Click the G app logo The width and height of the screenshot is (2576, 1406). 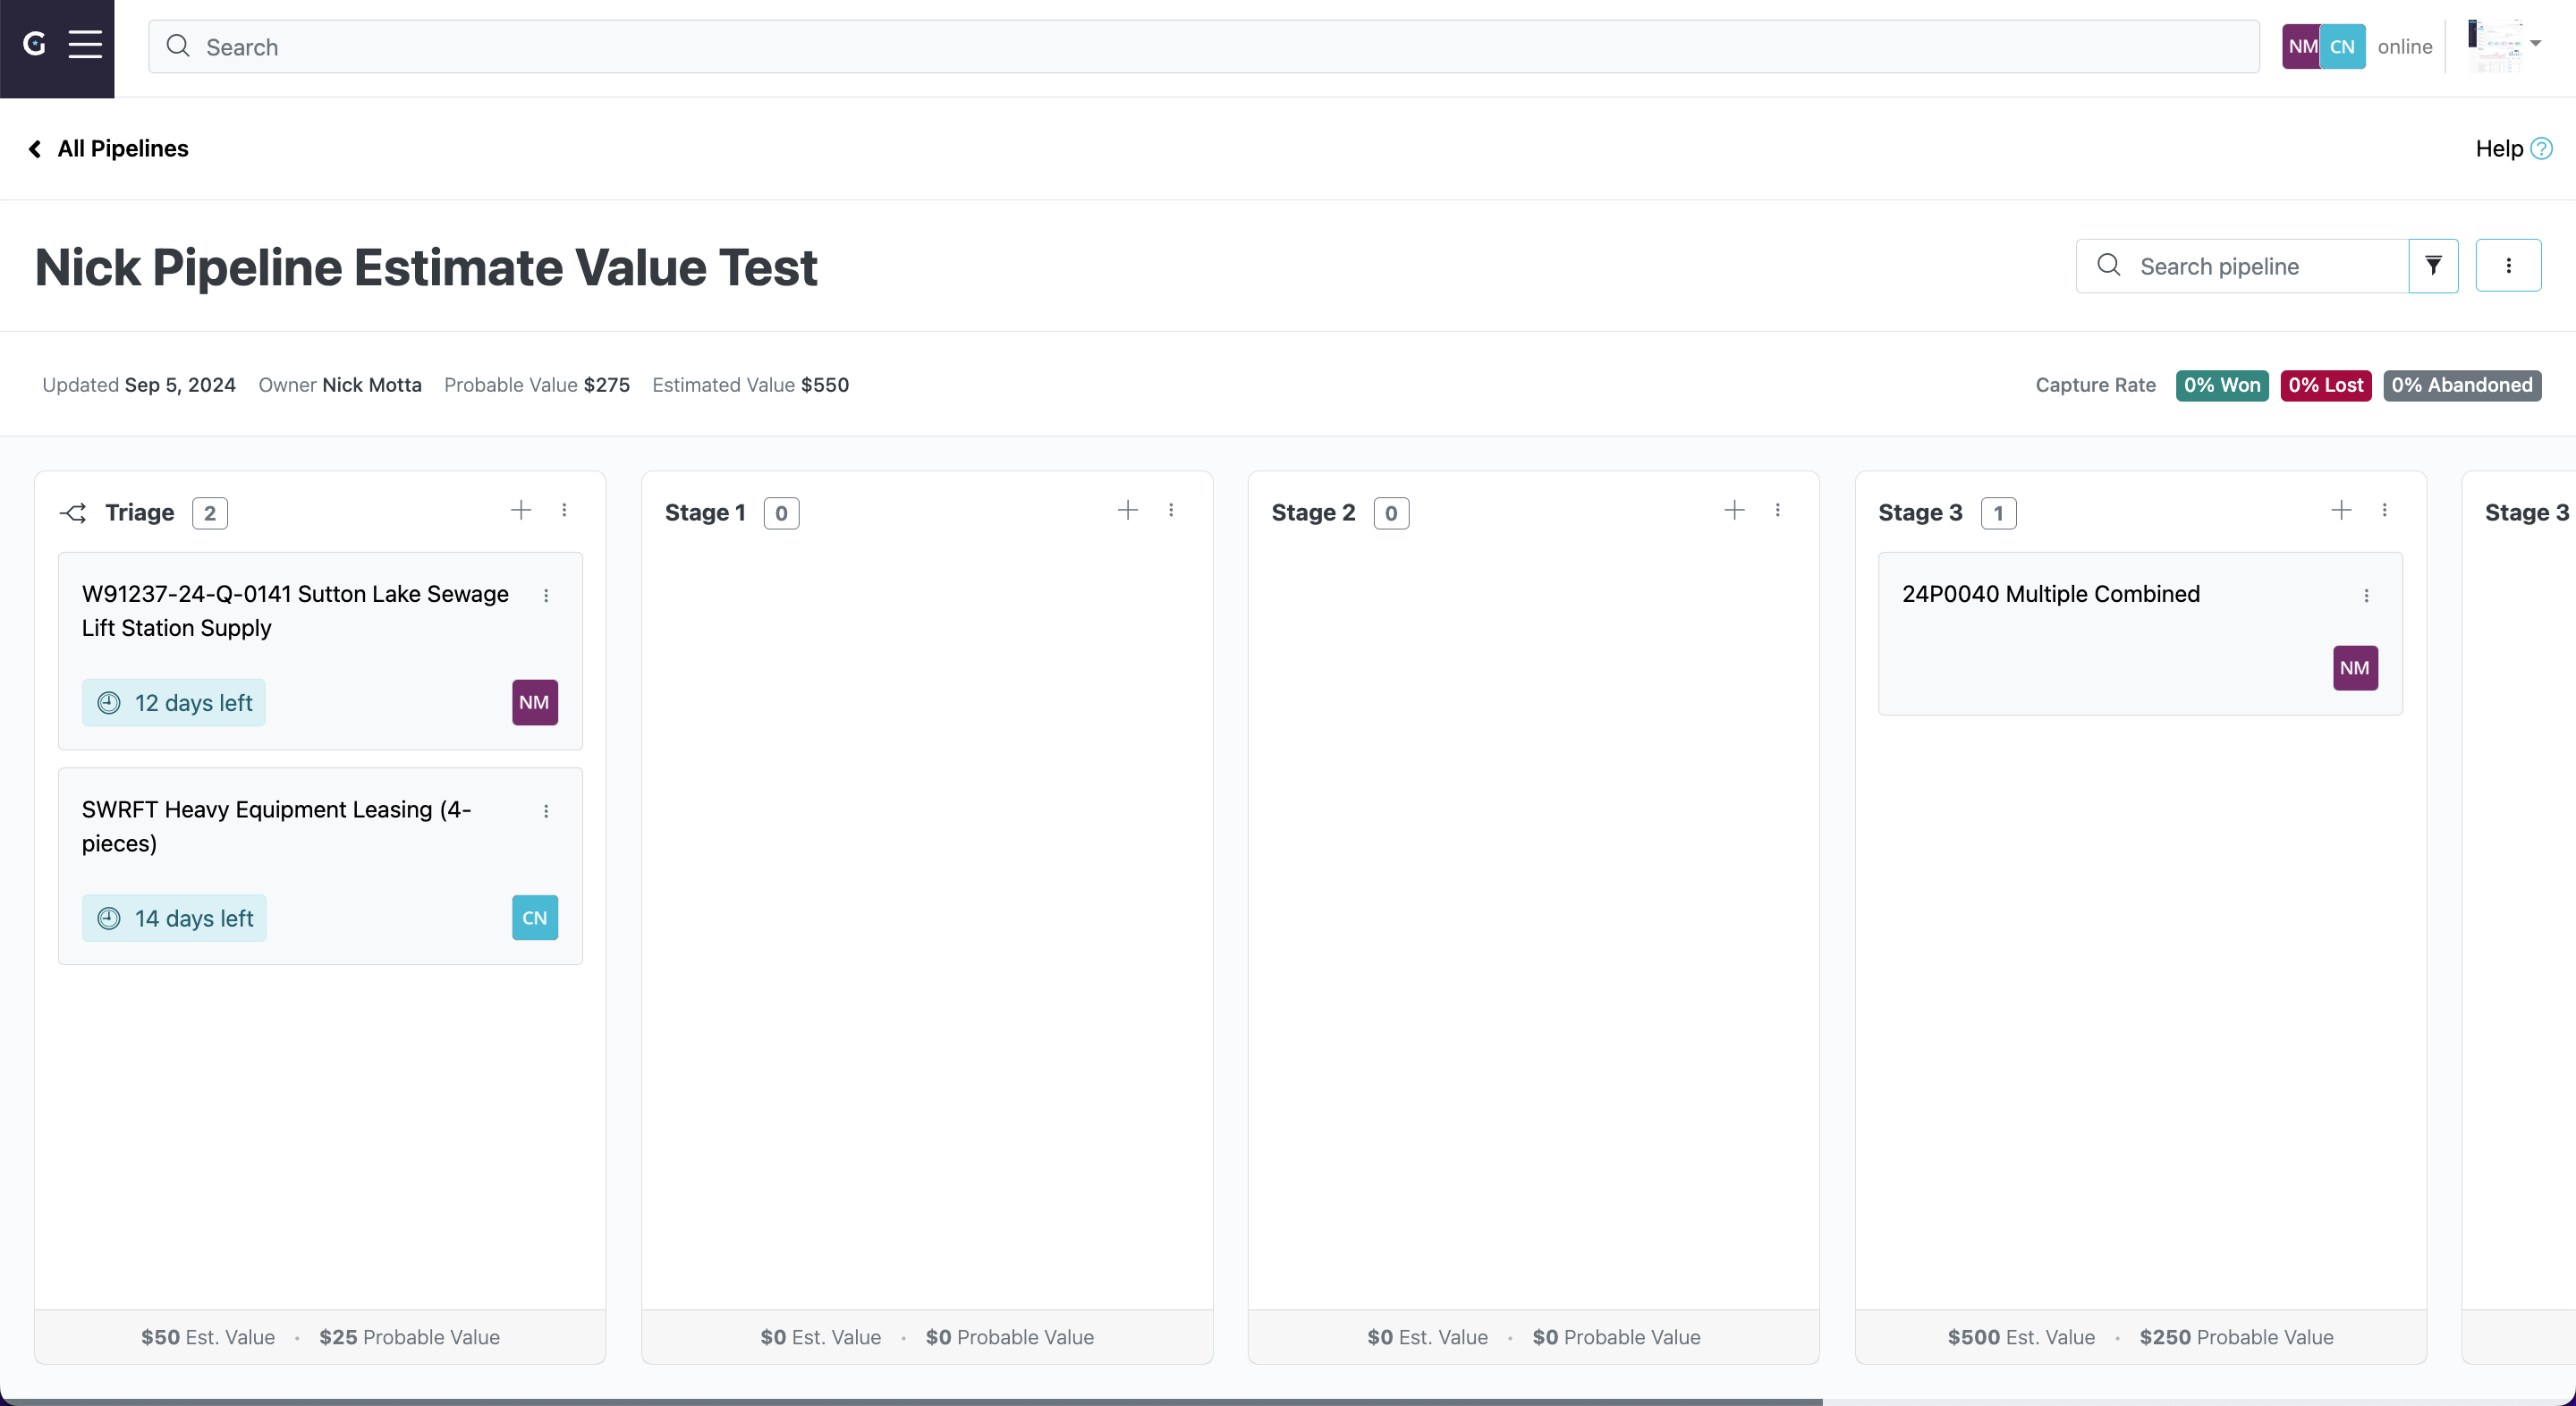pyautogui.click(x=34, y=45)
